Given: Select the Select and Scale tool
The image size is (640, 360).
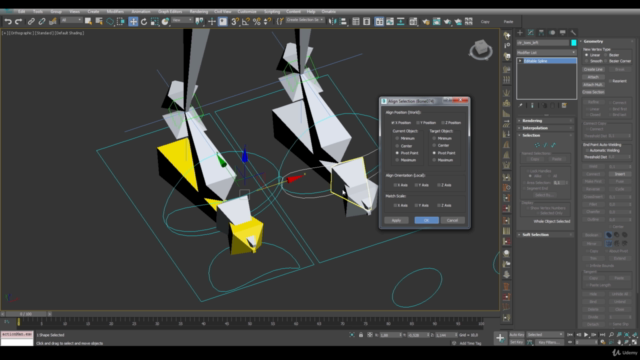Looking at the screenshot, I should tap(154, 21).
